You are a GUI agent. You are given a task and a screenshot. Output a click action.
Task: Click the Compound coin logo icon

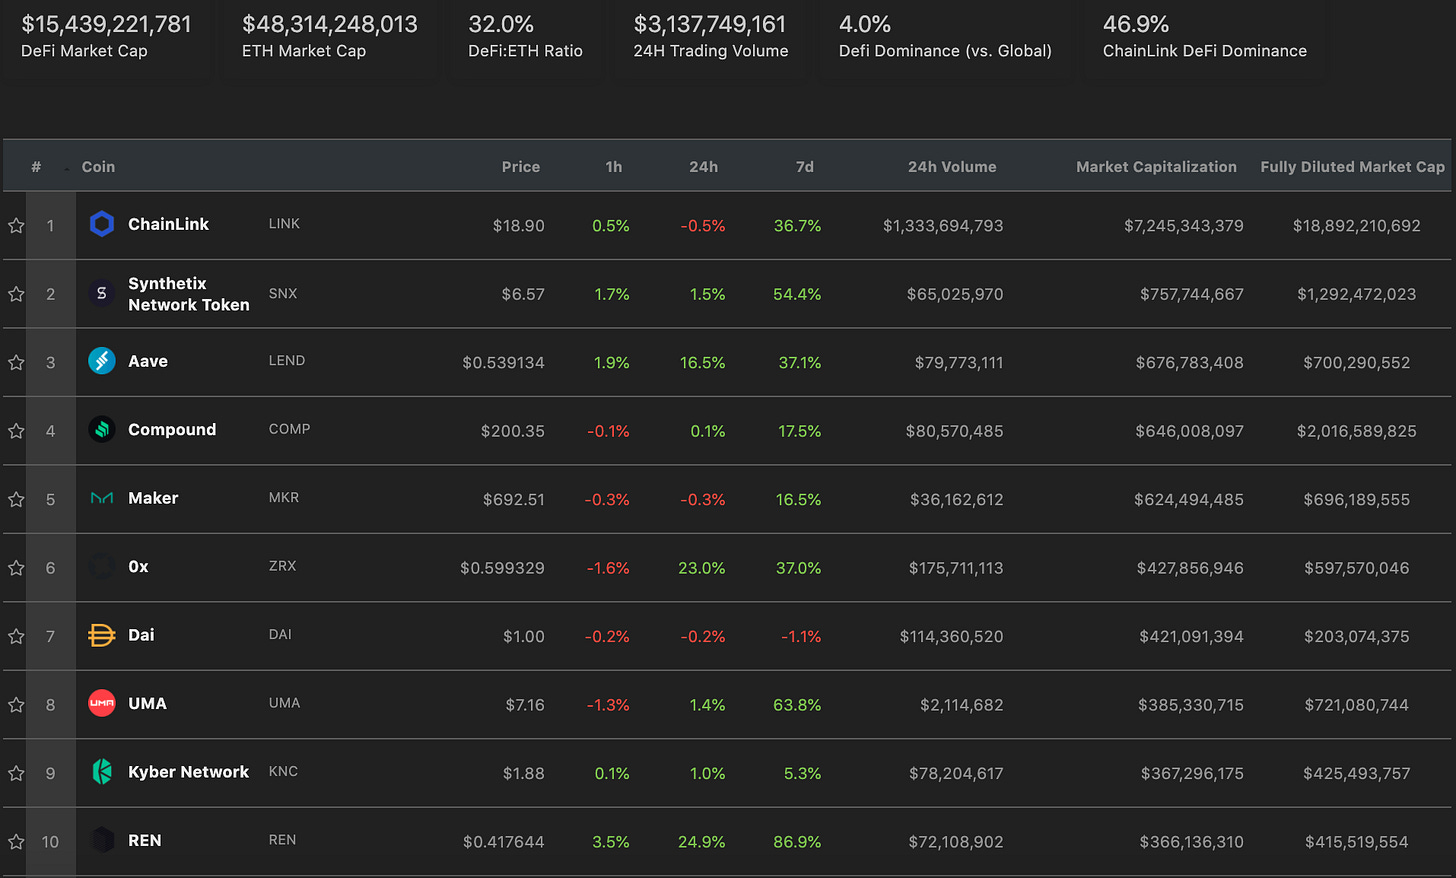tap(102, 429)
